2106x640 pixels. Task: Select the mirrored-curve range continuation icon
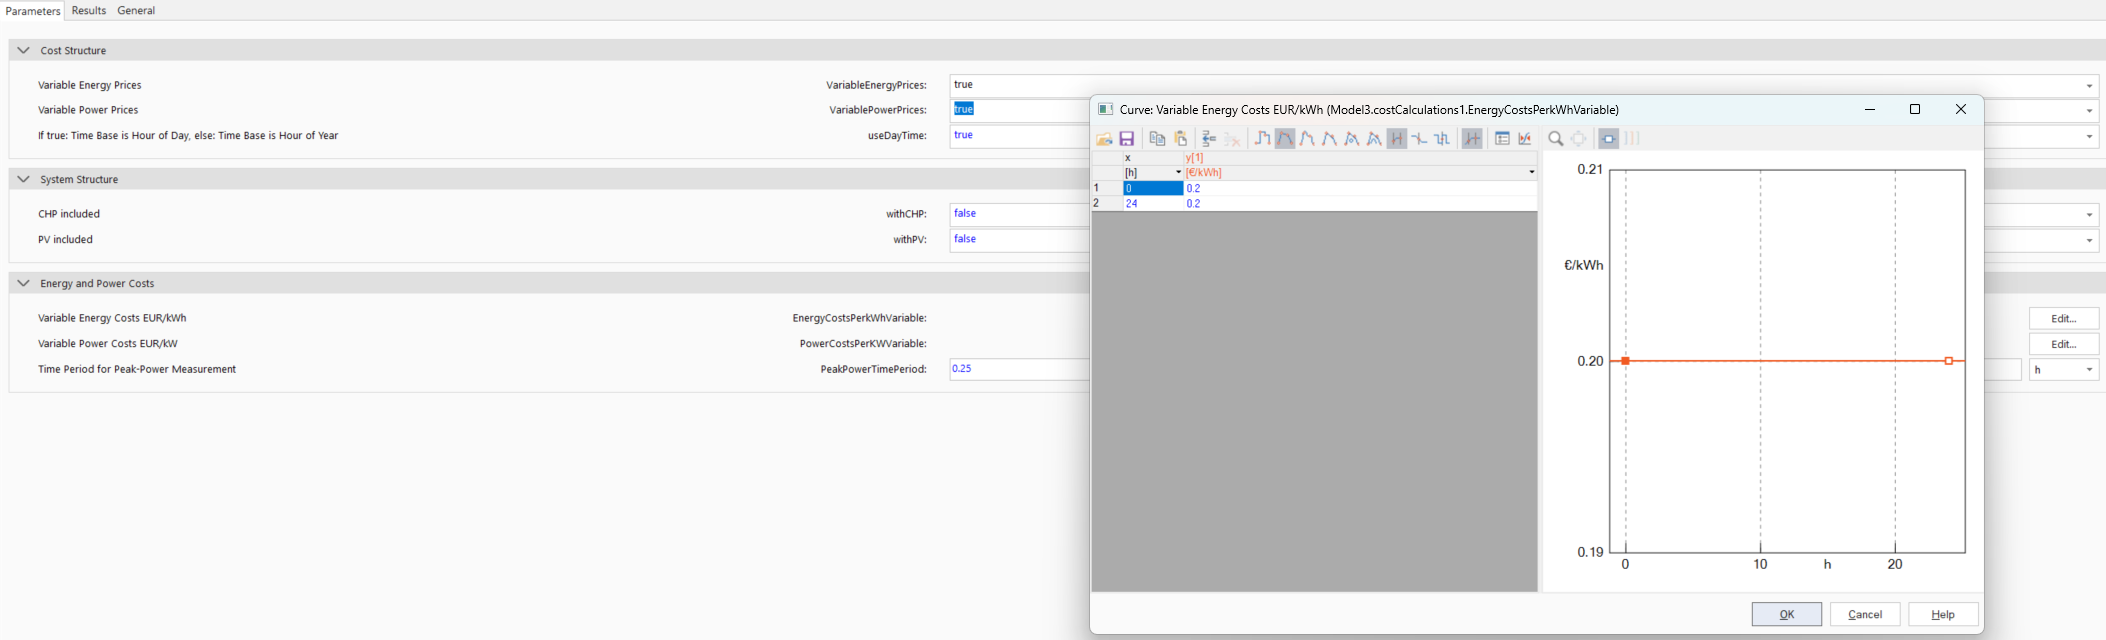pos(1419,138)
